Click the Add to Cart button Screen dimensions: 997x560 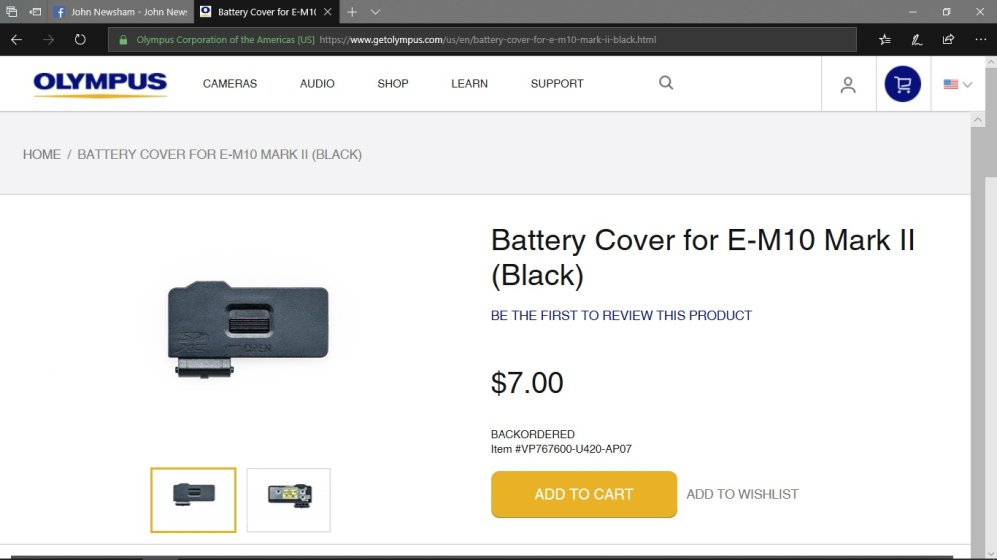584,494
